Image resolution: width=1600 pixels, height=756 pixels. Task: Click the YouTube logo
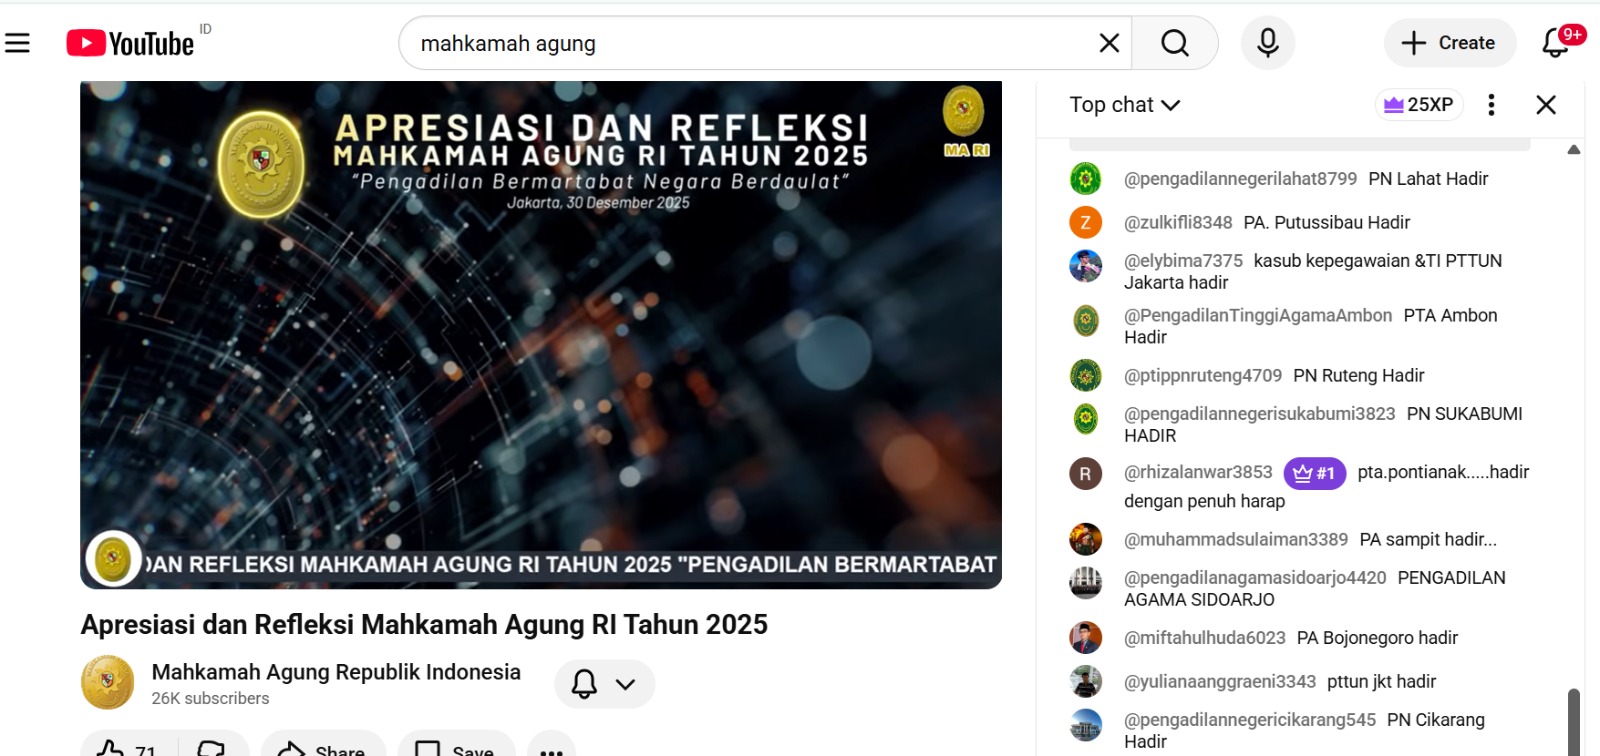pos(130,43)
